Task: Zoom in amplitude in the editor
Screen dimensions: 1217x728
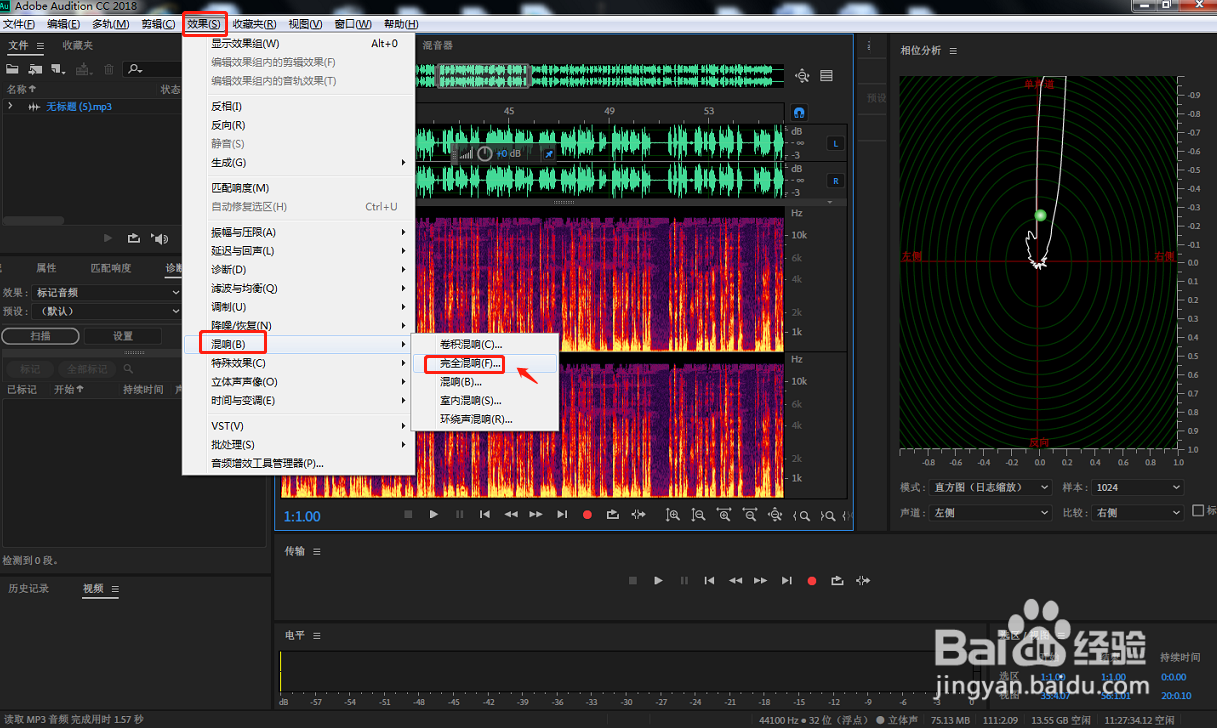Action: (673, 515)
